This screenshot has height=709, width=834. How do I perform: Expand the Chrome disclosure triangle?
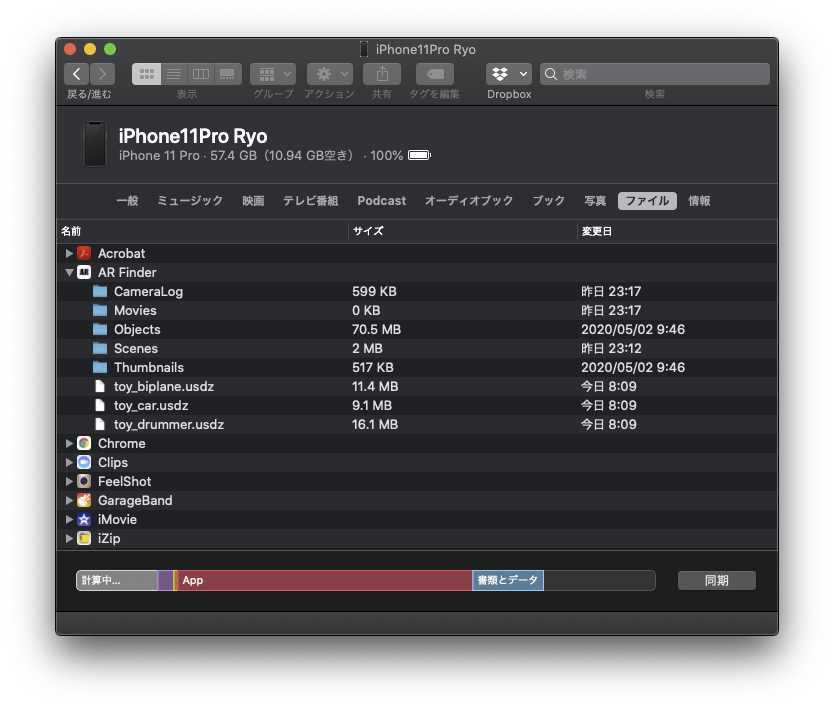pyautogui.click(x=69, y=443)
